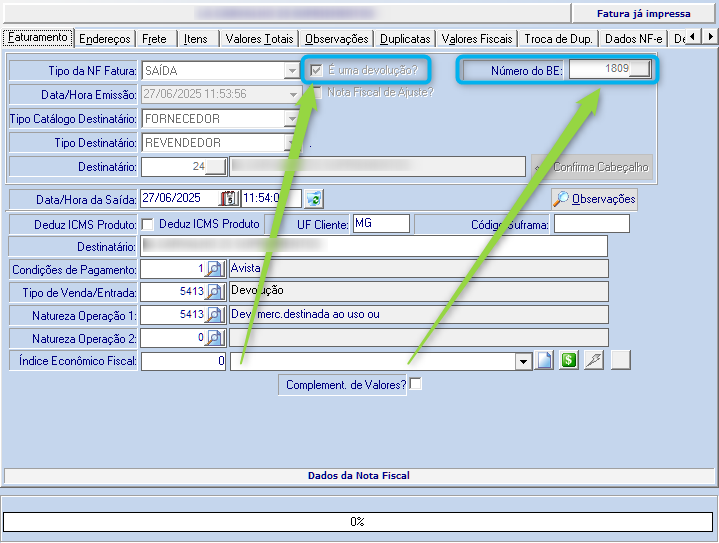The image size is (719, 543).
Task: Open the Índice Econômico Fiscal dropdown list
Action: (x=522, y=361)
